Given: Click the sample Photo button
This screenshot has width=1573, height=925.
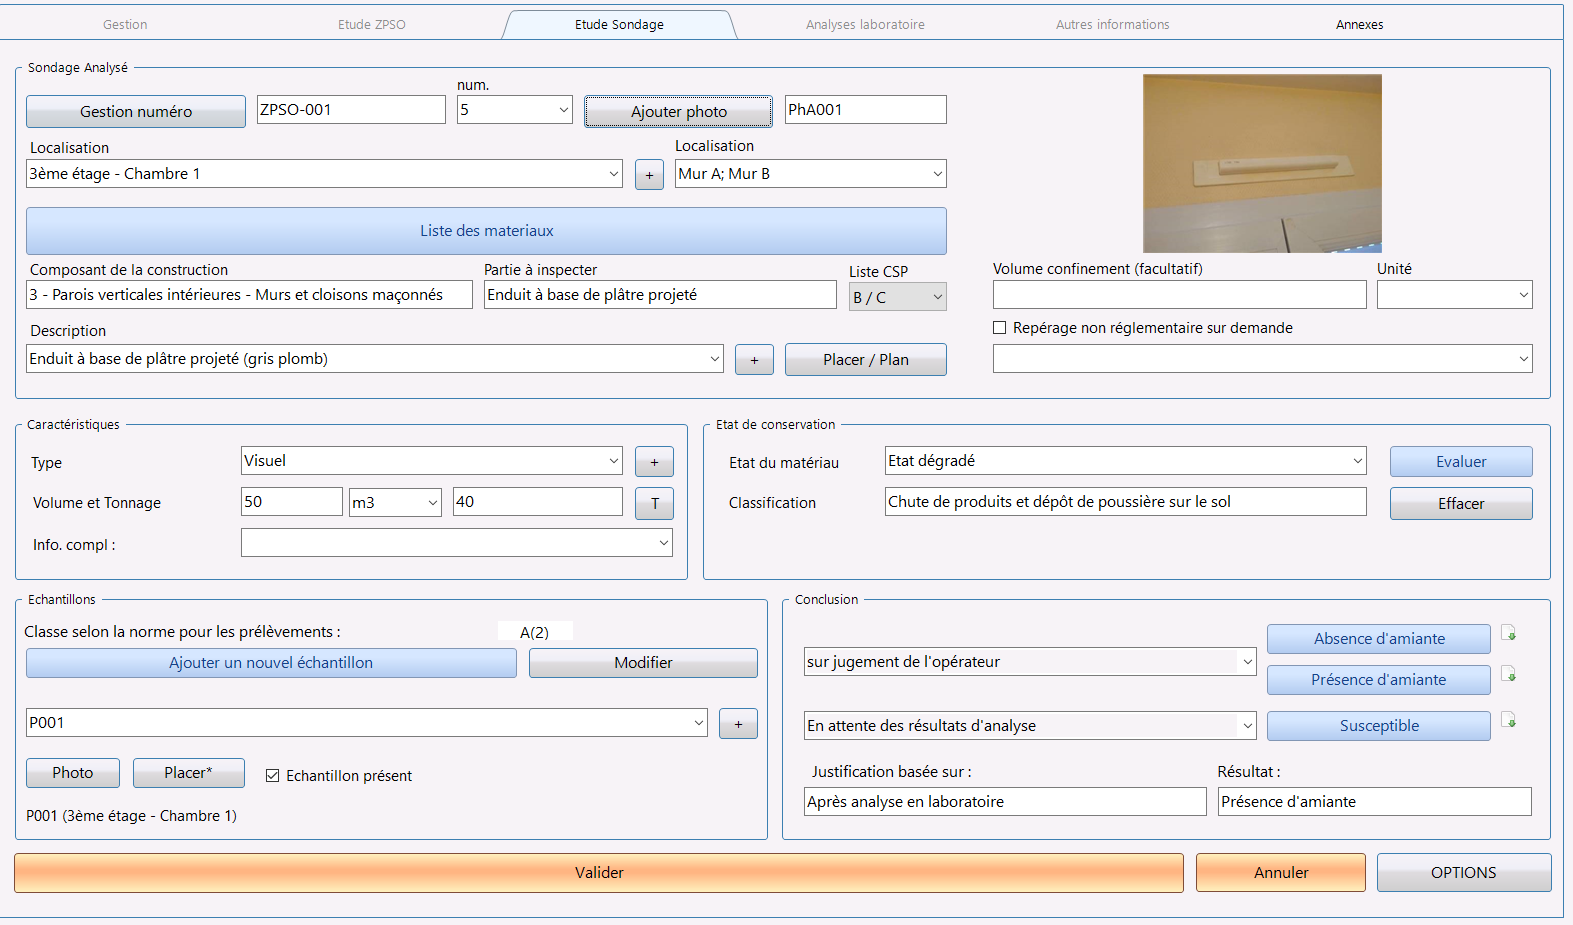Looking at the screenshot, I should (73, 773).
